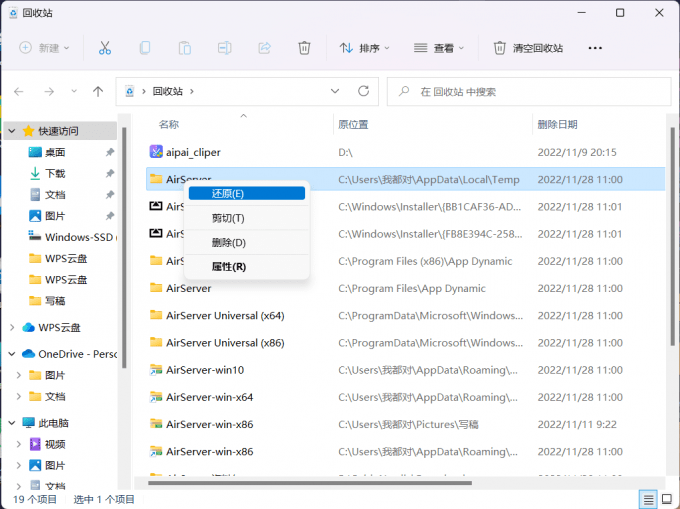680x509 pixels.
Task: Click the 快速访问 star icon
Action: [x=28, y=131]
